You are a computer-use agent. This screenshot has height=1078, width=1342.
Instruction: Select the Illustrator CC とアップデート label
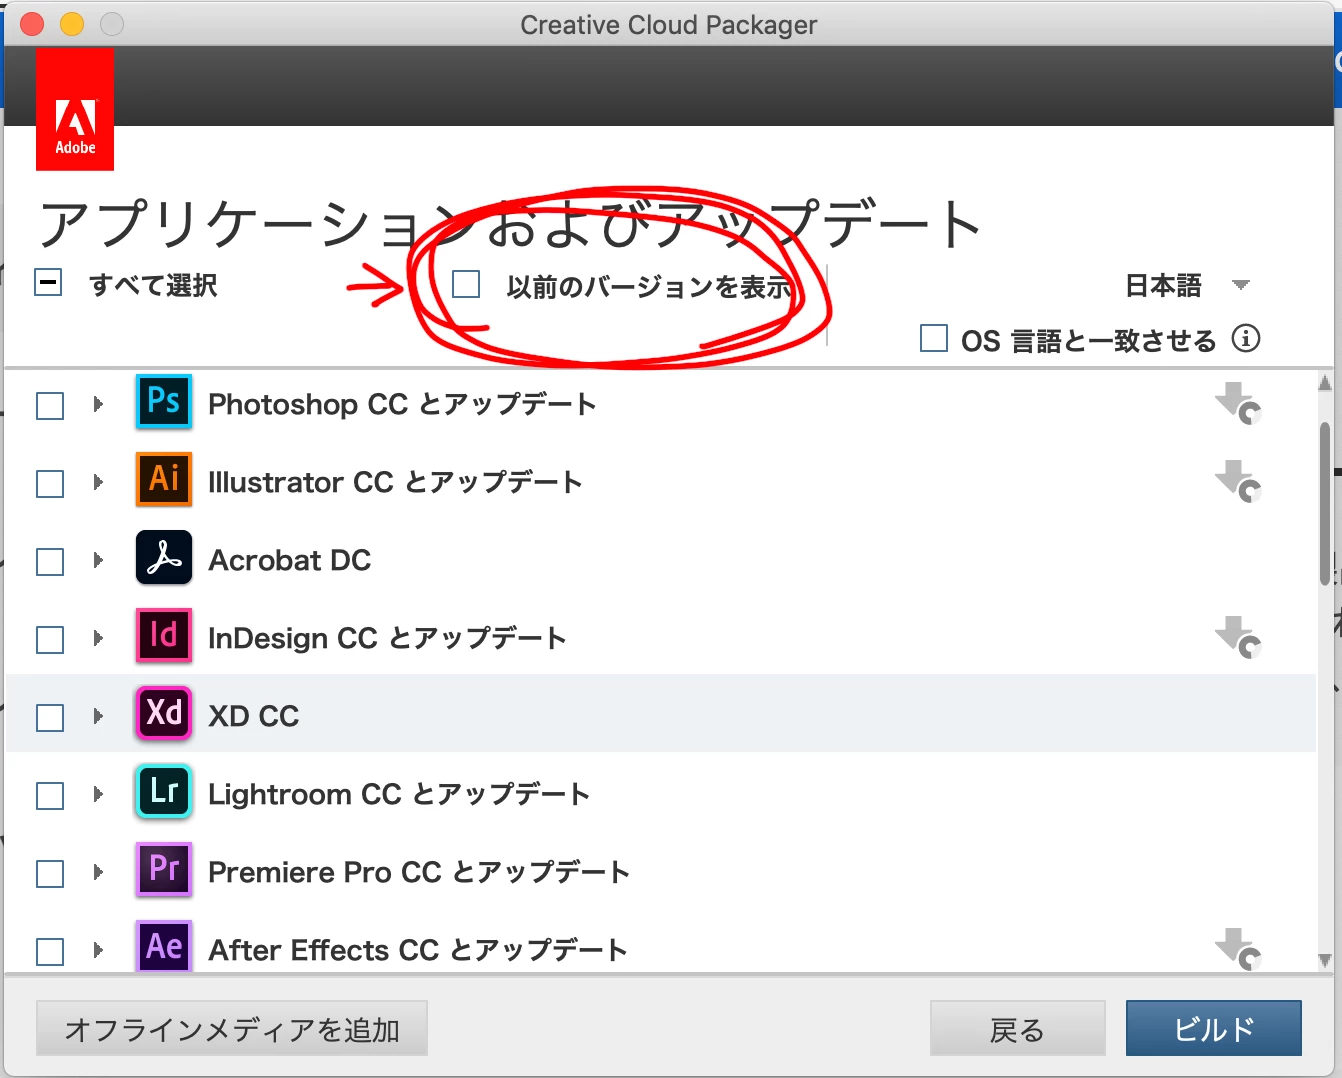pyautogui.click(x=395, y=482)
